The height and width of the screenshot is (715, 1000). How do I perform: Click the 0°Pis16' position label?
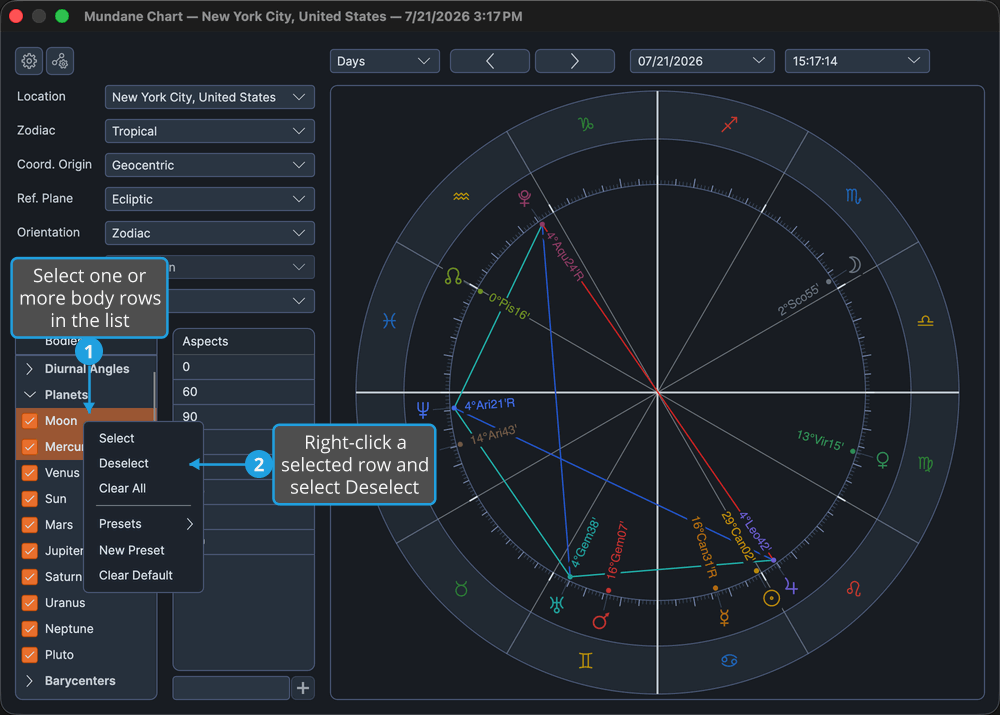509,307
